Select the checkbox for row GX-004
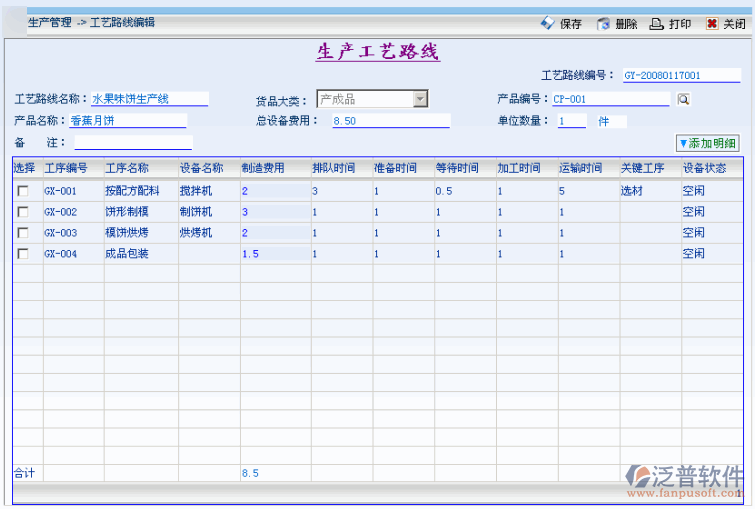The width and height of the screenshot is (755, 509). pyautogui.click(x=22, y=254)
